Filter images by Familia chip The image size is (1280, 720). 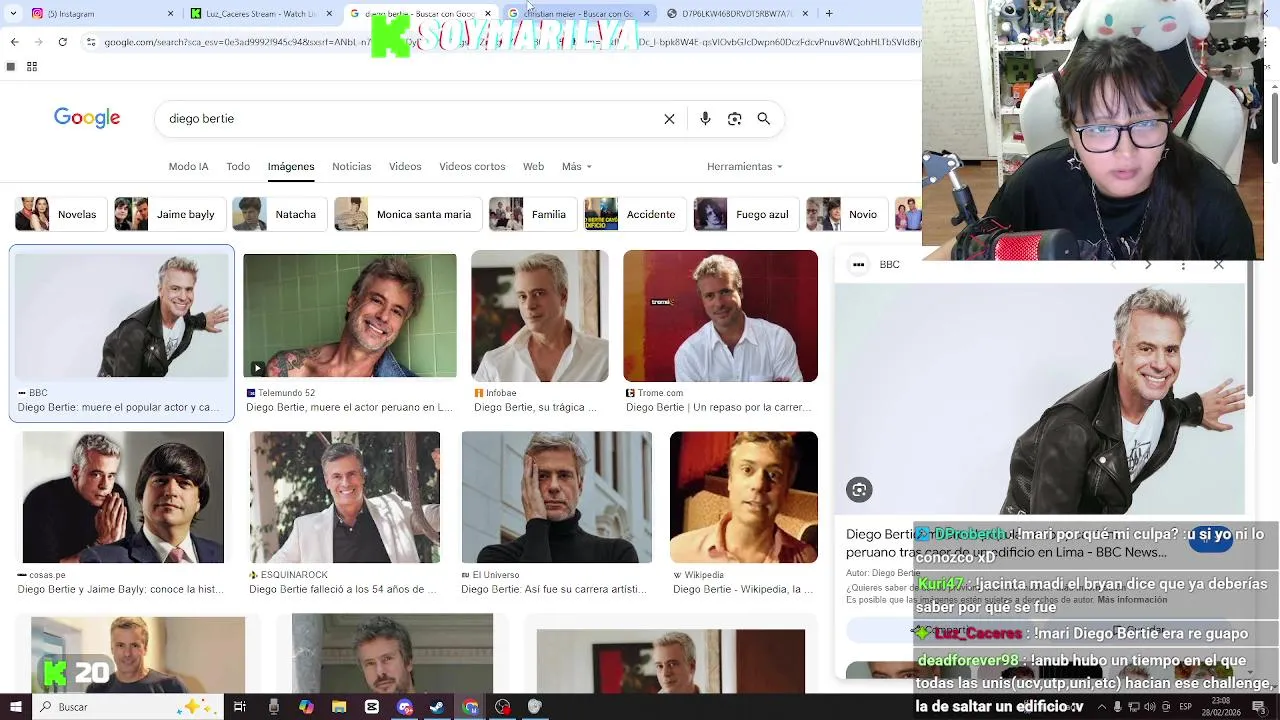pos(531,214)
